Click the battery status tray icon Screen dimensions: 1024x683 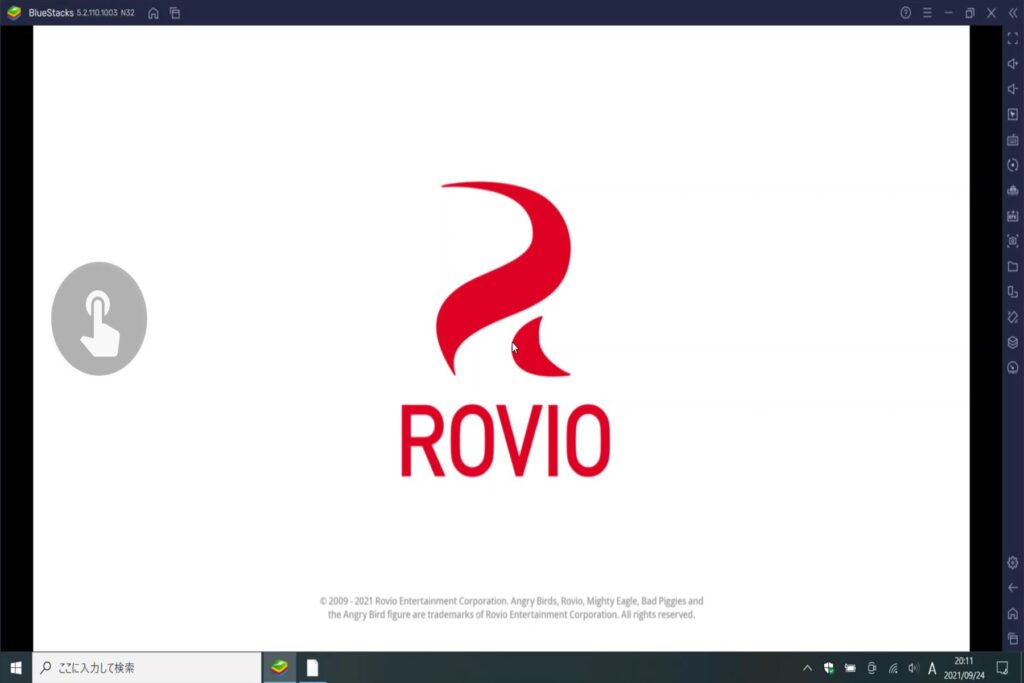click(x=850, y=668)
